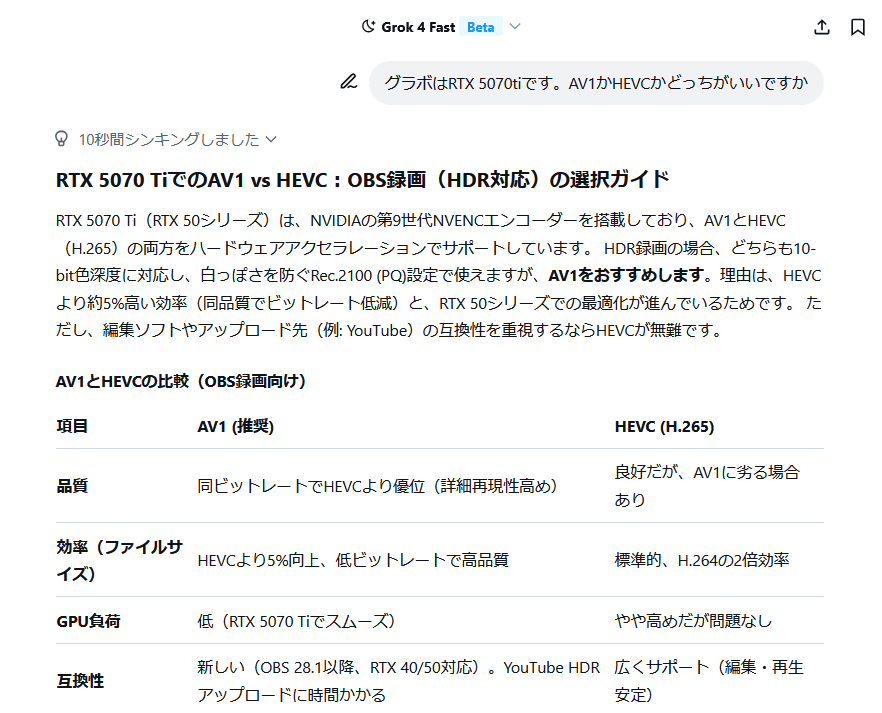882x713 pixels.
Task: Select the Grok 4 Fast model name
Action: pos(418,27)
